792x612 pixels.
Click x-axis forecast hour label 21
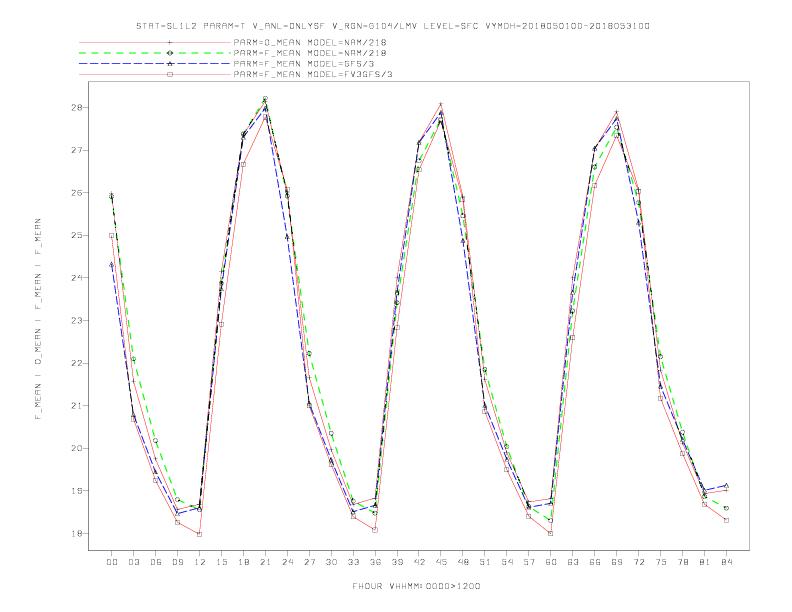265,562
